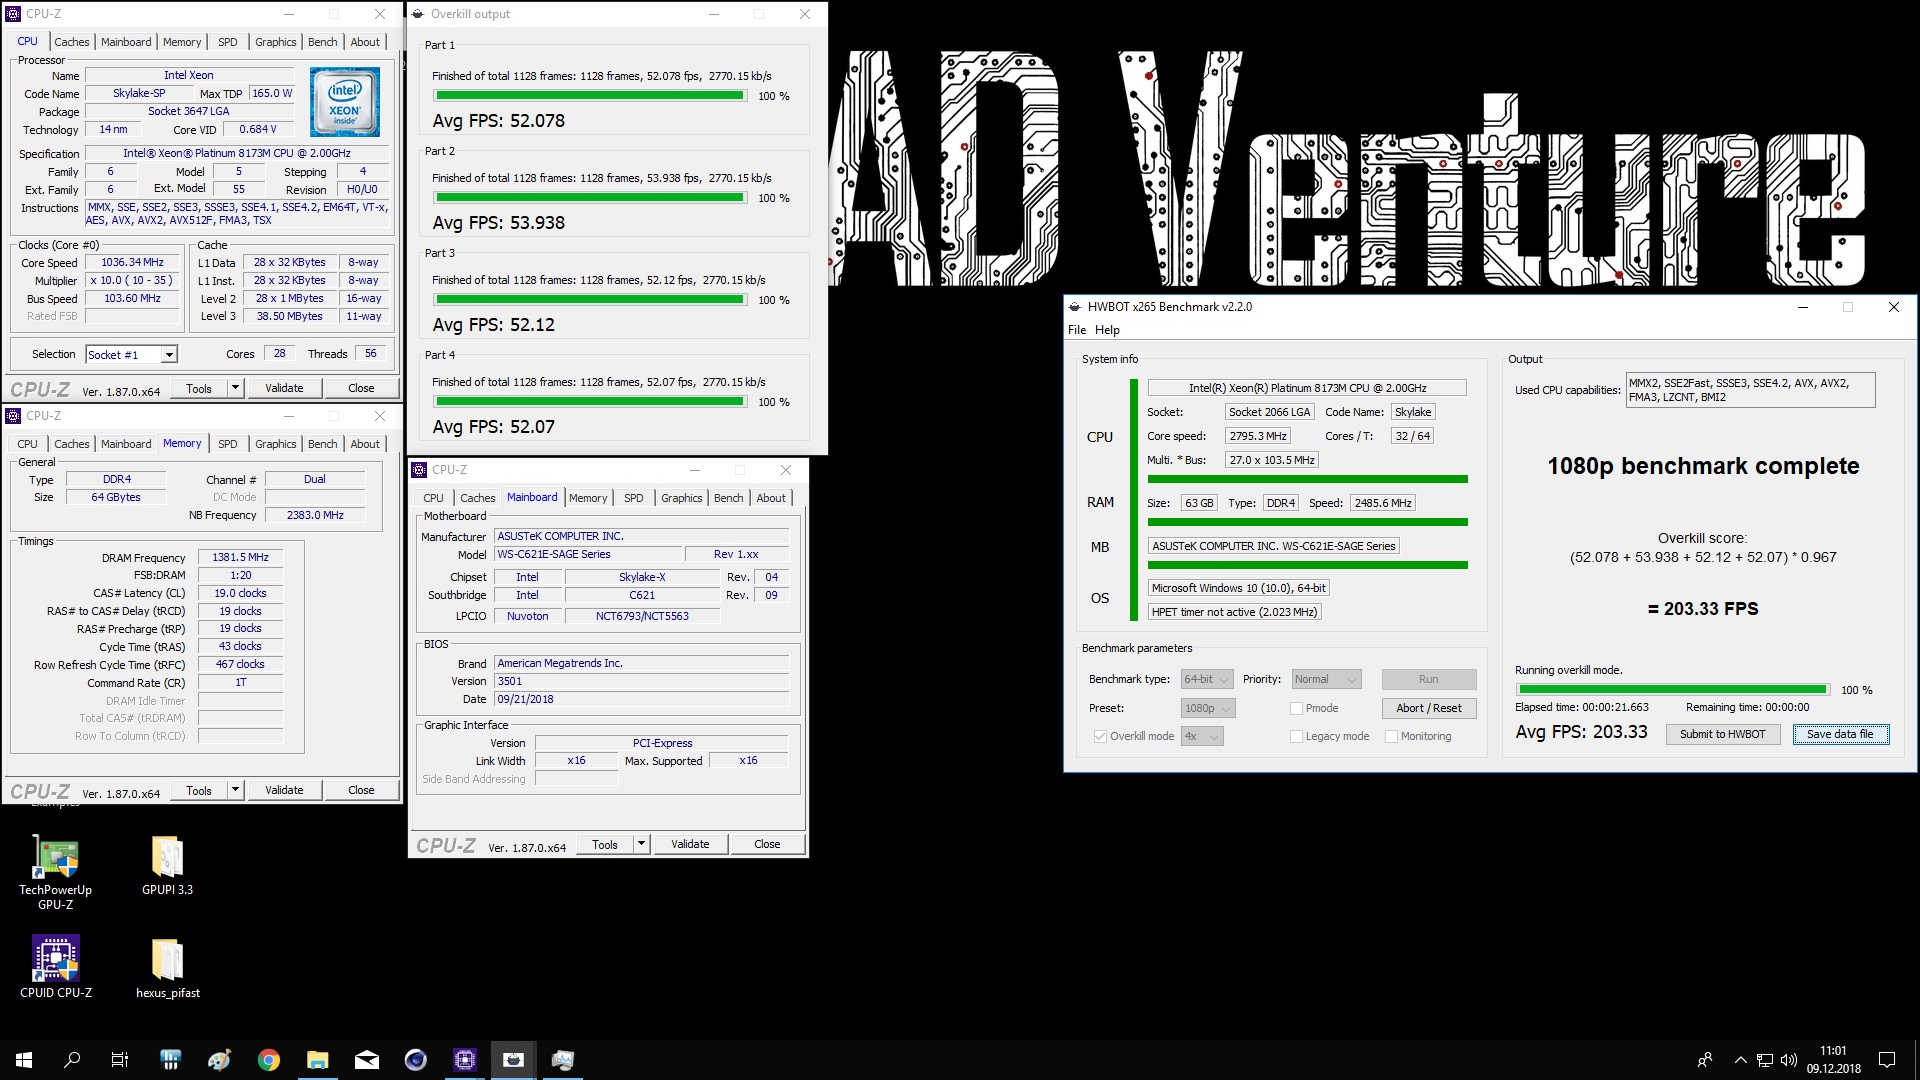Switch to CPU-Z via purple taskbar icon

(x=465, y=1060)
